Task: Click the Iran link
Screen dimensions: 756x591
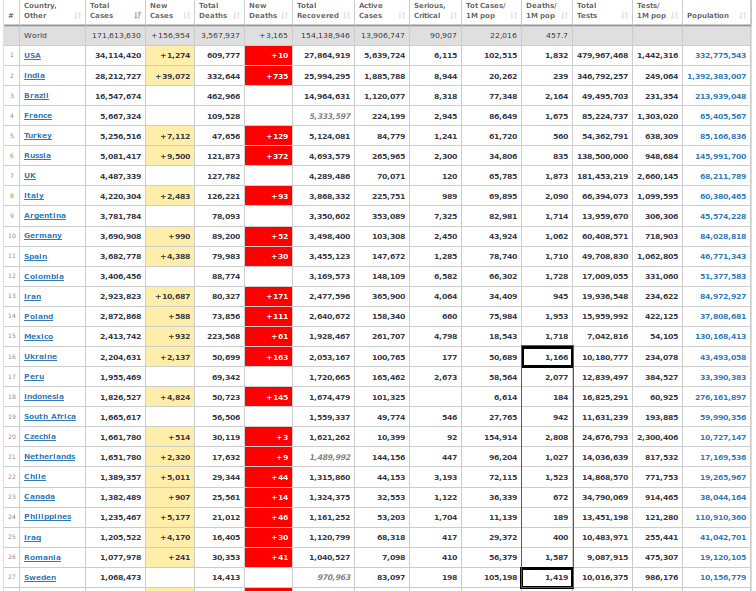Action: (x=32, y=296)
